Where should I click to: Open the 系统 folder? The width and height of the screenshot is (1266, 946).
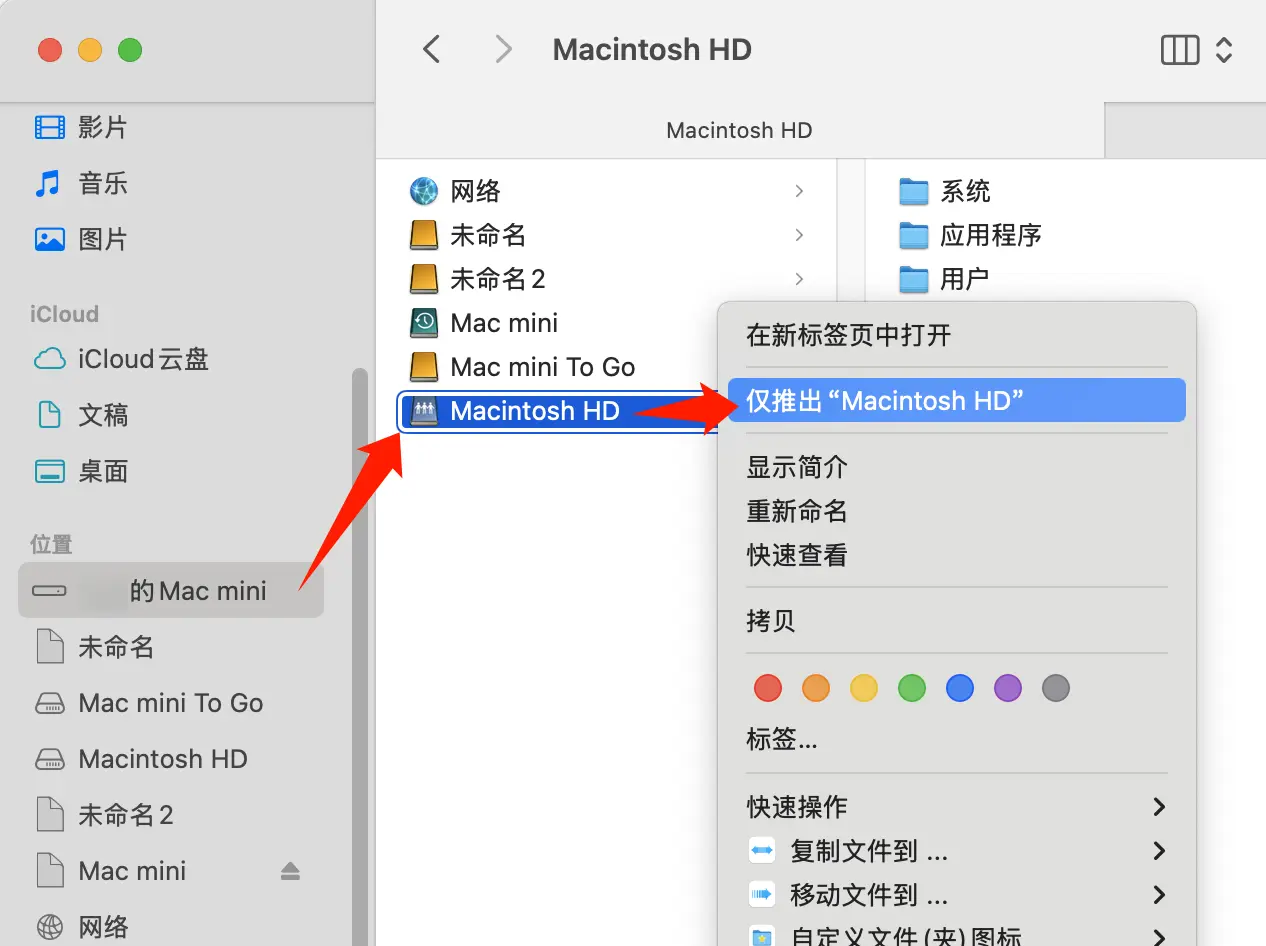(944, 191)
